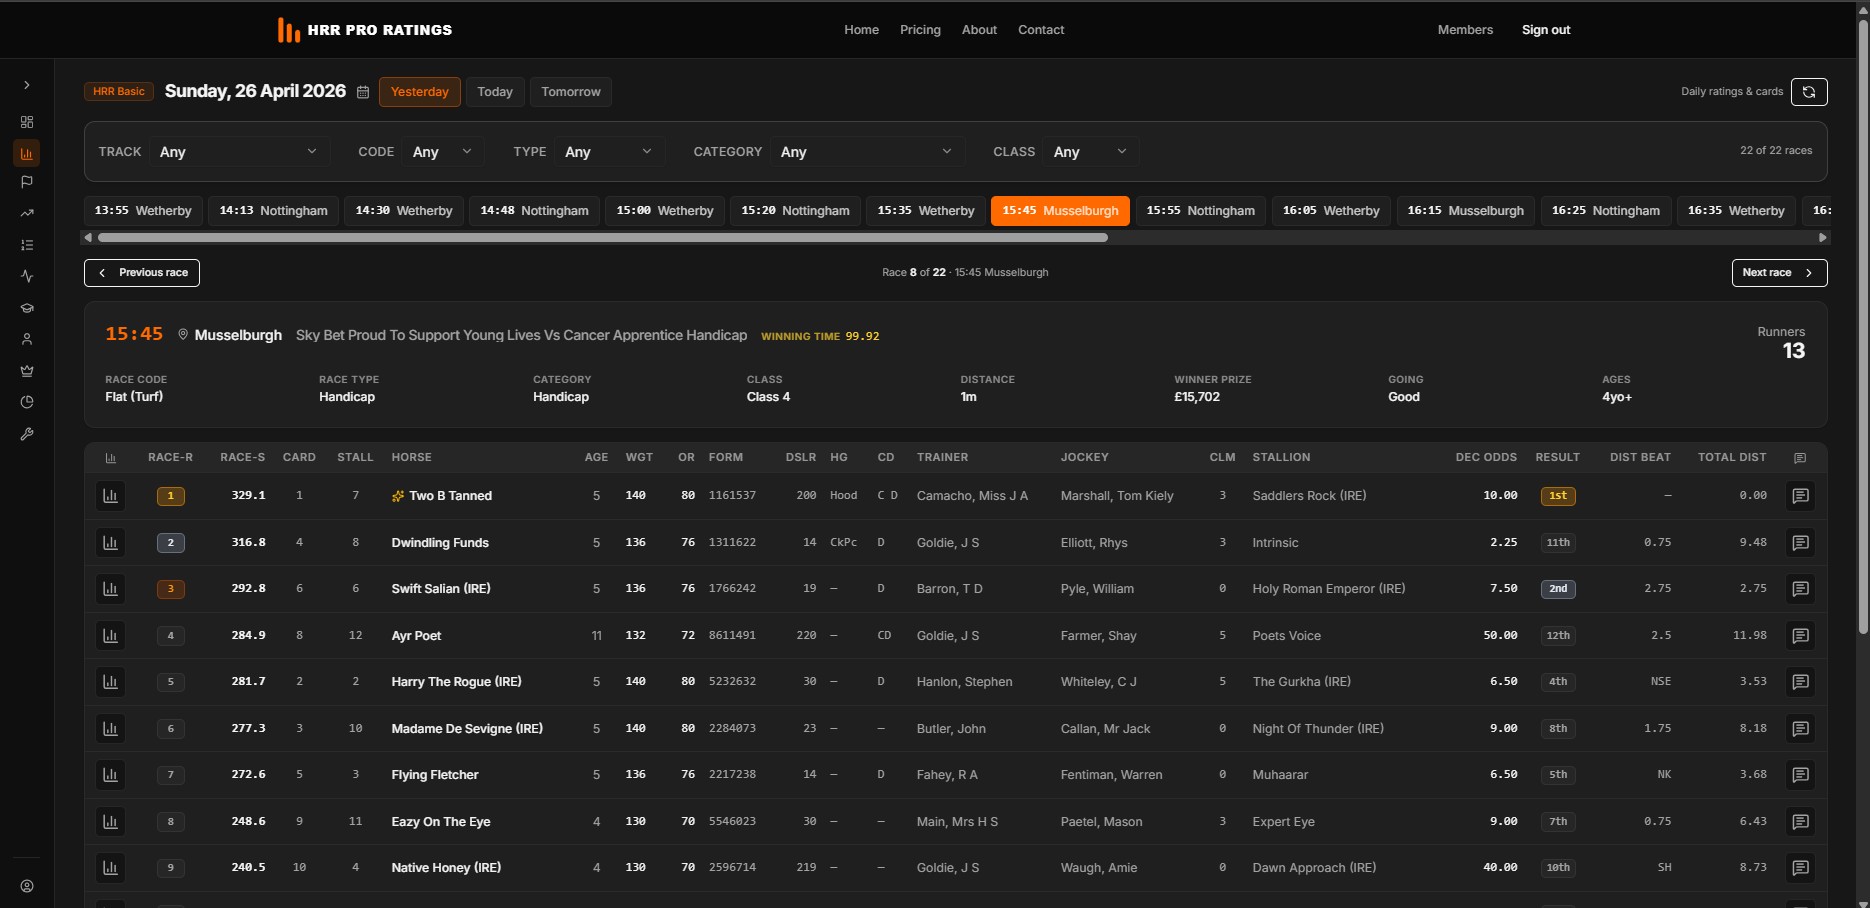Screen dimensions: 1870x908
Task: Open chart for Dwindling Funds row
Action: click(x=110, y=543)
